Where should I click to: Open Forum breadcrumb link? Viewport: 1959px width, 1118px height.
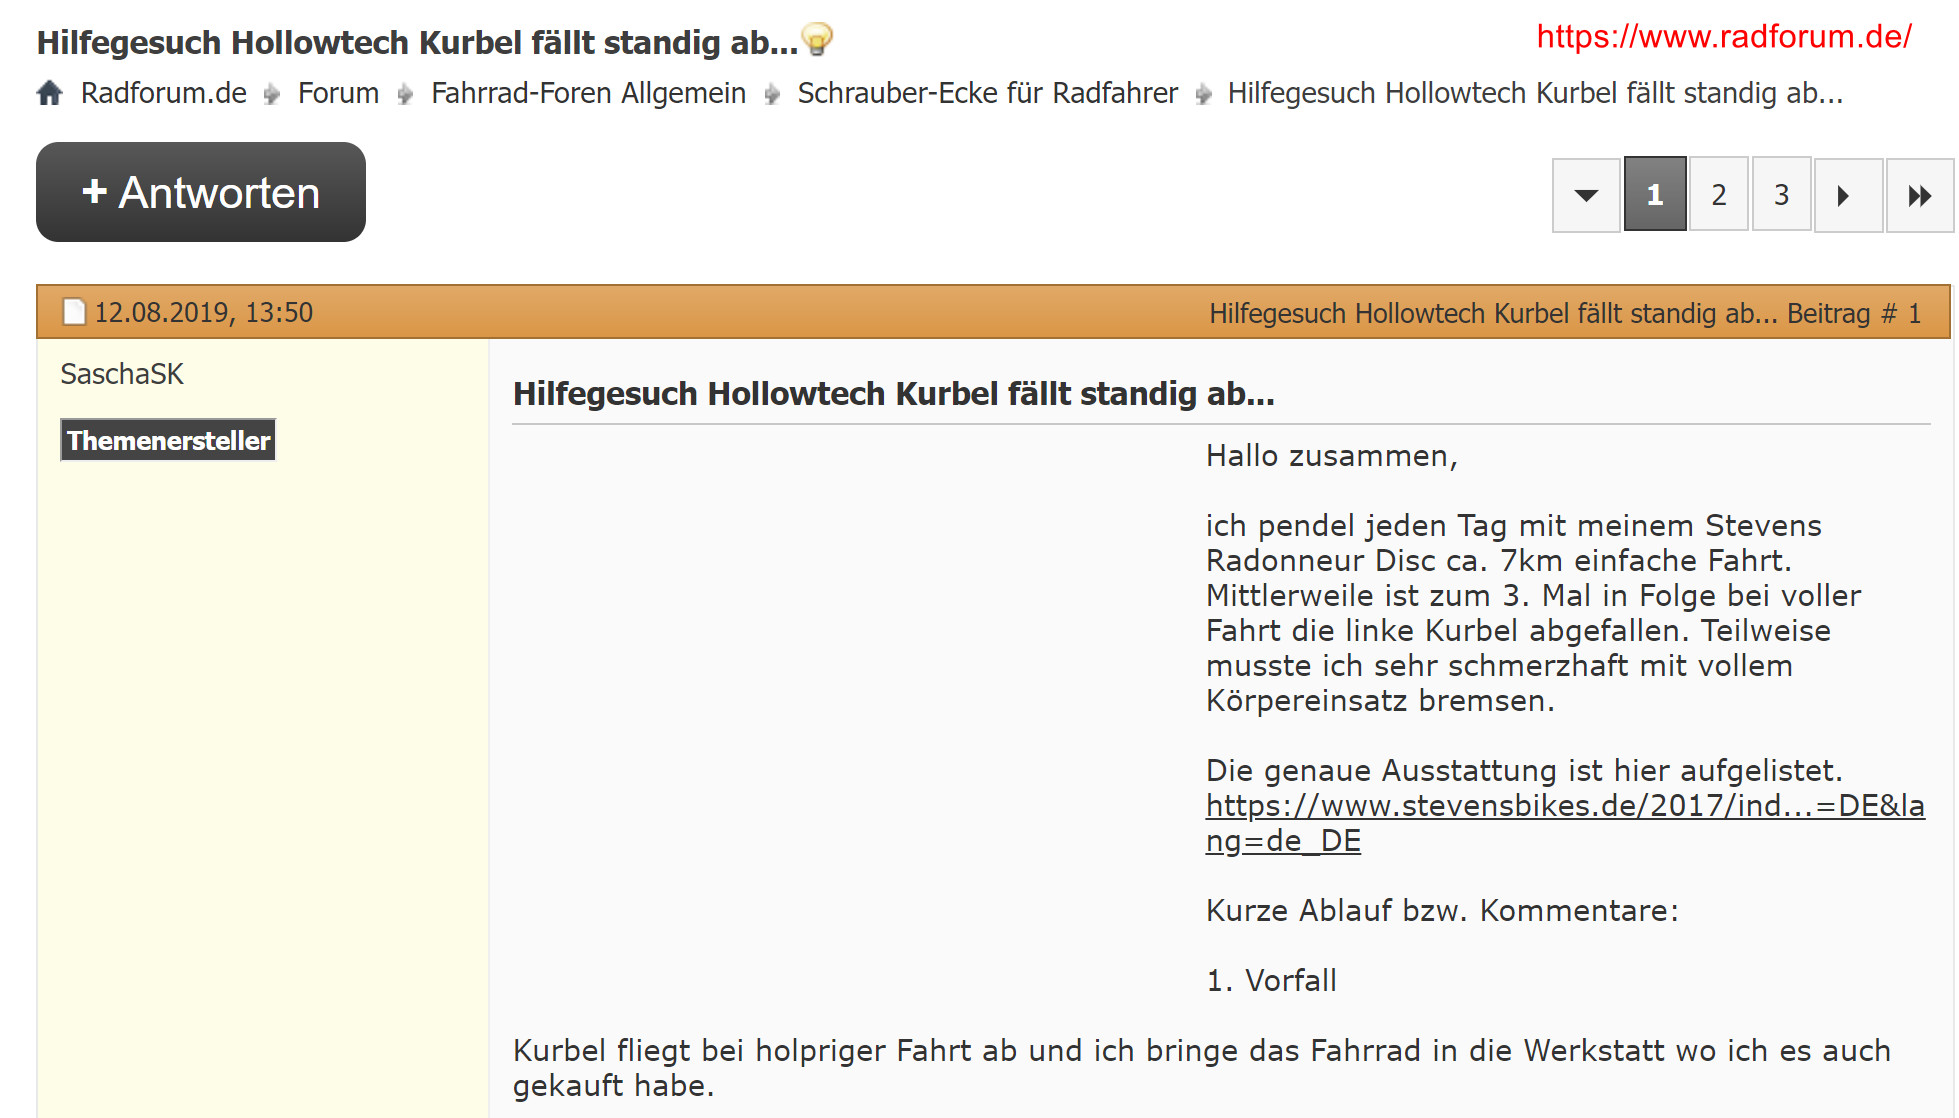coord(338,93)
